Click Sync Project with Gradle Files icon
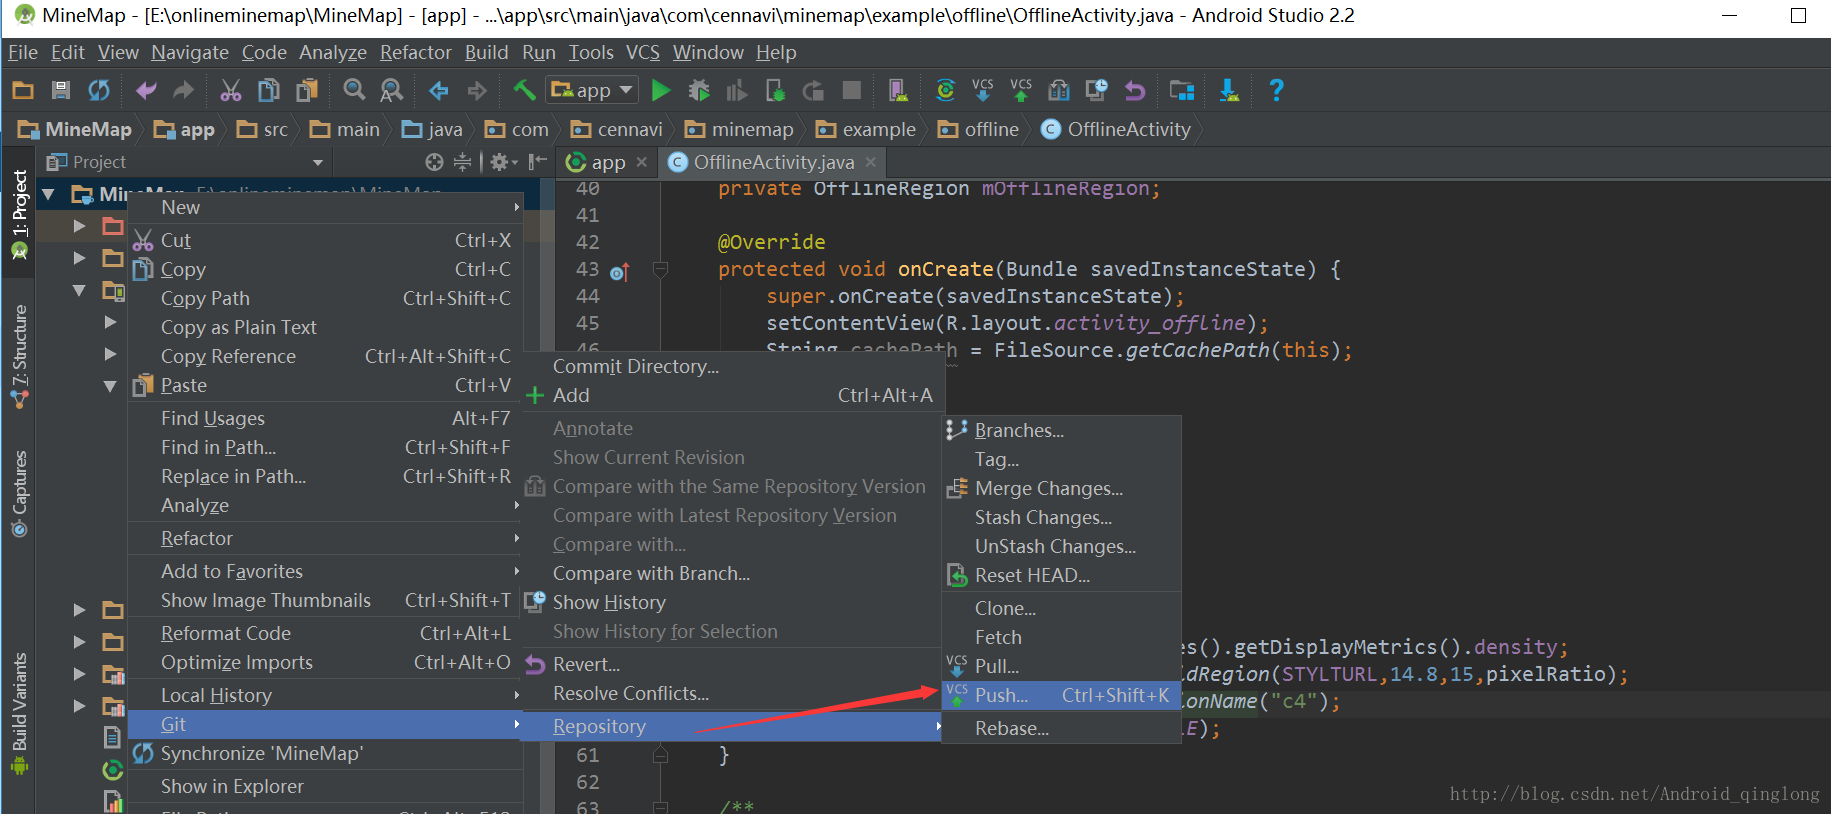Image resolution: width=1831 pixels, height=814 pixels. [x=945, y=91]
